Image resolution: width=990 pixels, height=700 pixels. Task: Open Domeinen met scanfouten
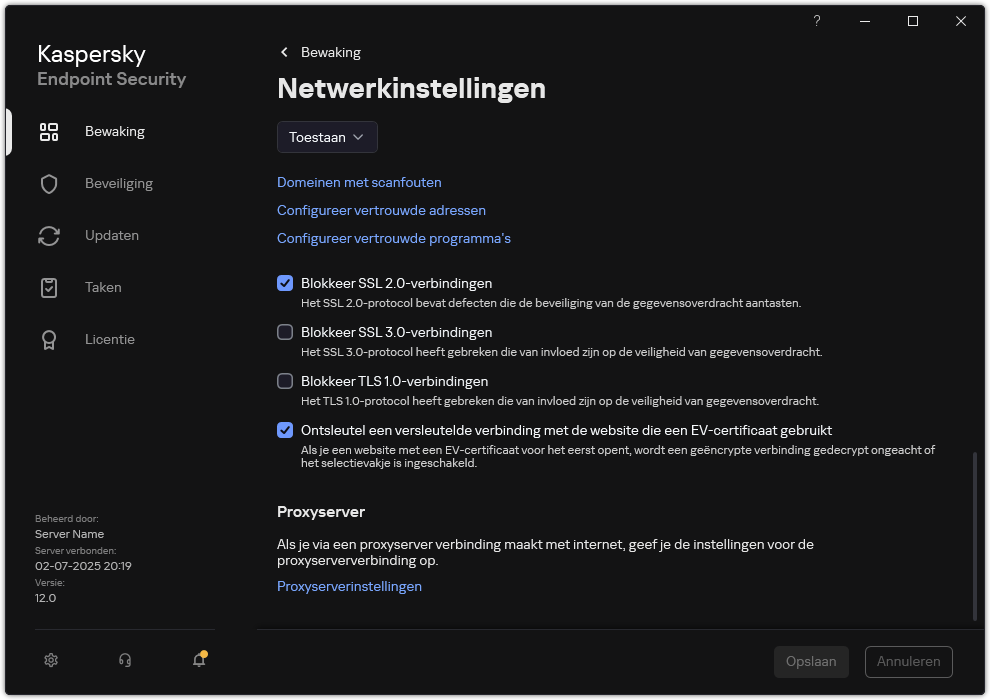(359, 182)
